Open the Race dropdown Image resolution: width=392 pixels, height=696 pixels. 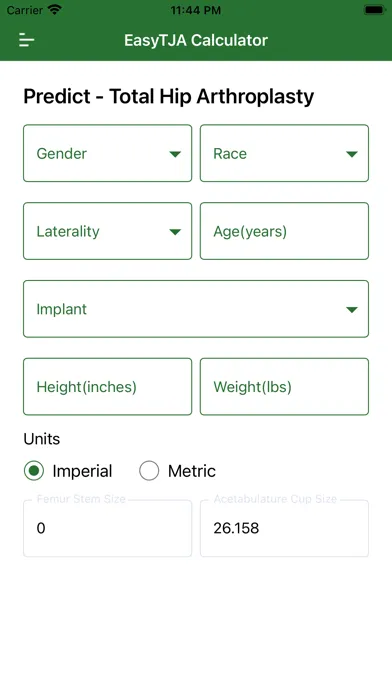(284, 153)
